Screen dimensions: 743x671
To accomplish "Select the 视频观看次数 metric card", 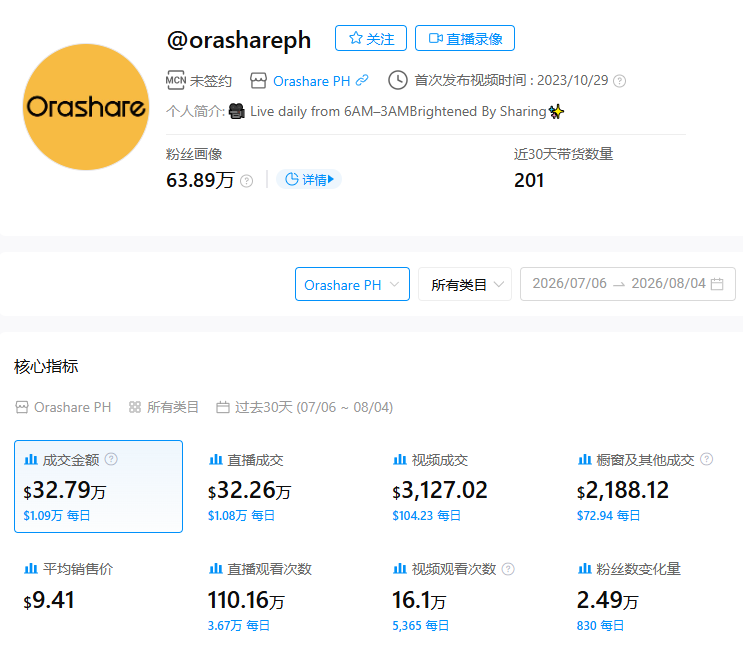I will 467,596.
